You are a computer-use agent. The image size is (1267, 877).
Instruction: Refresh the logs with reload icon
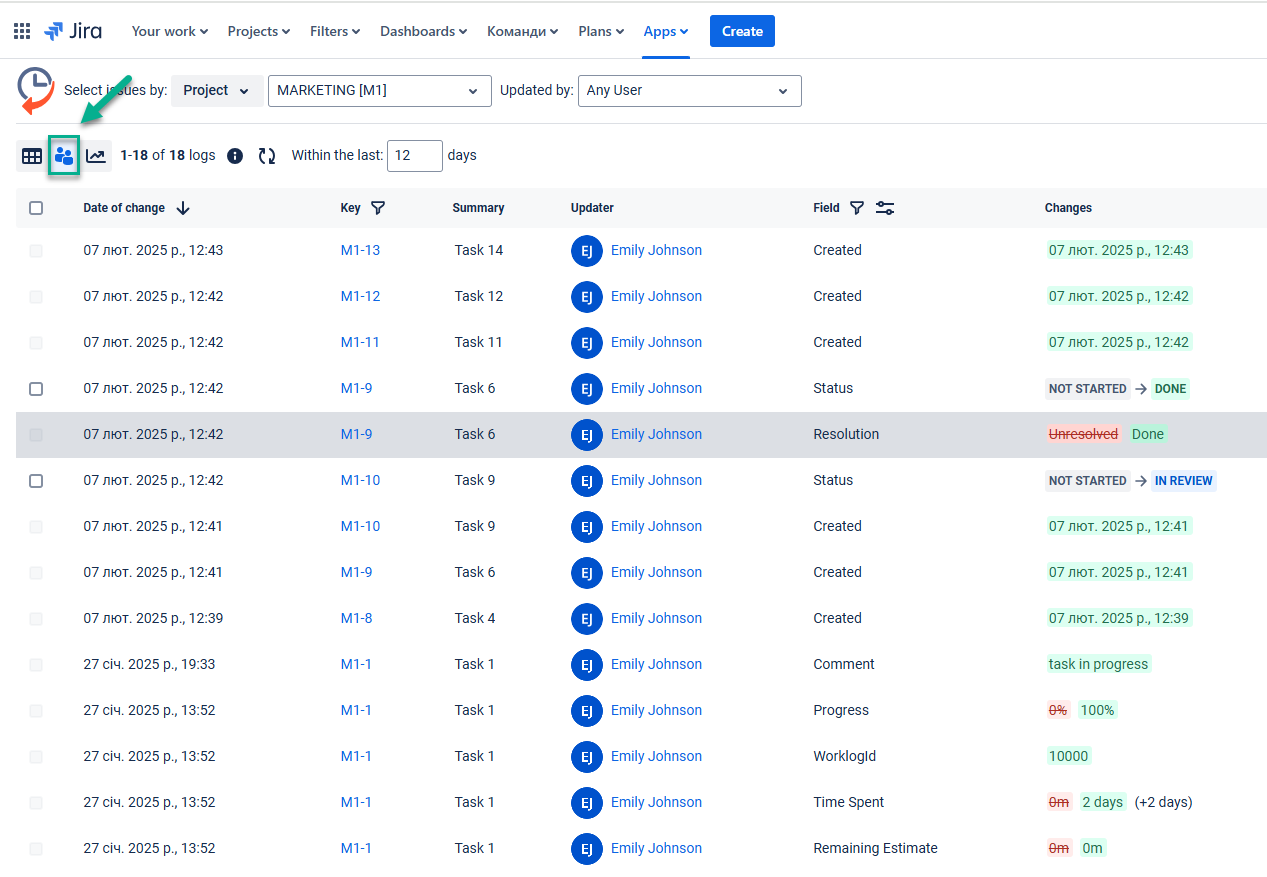[x=267, y=156]
